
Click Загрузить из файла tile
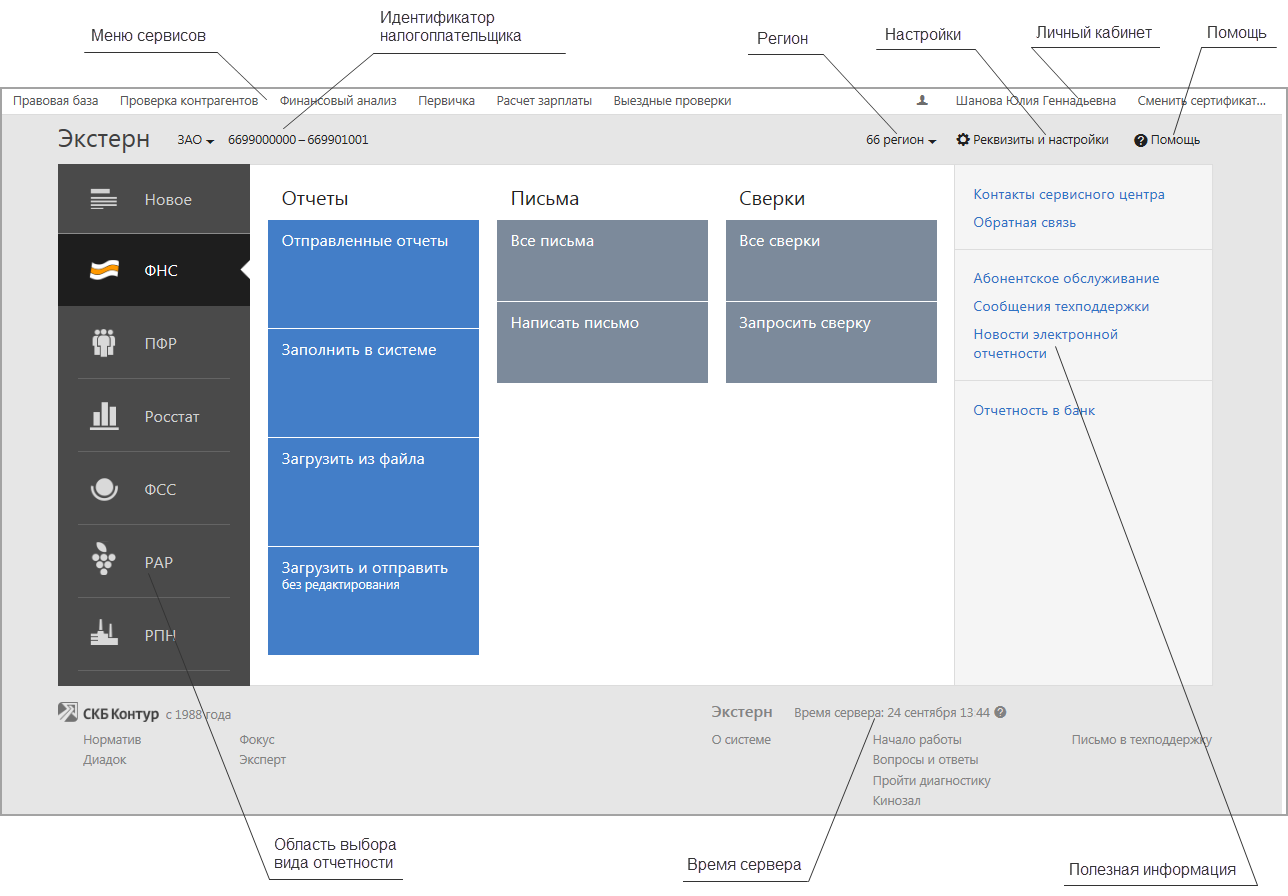click(373, 492)
